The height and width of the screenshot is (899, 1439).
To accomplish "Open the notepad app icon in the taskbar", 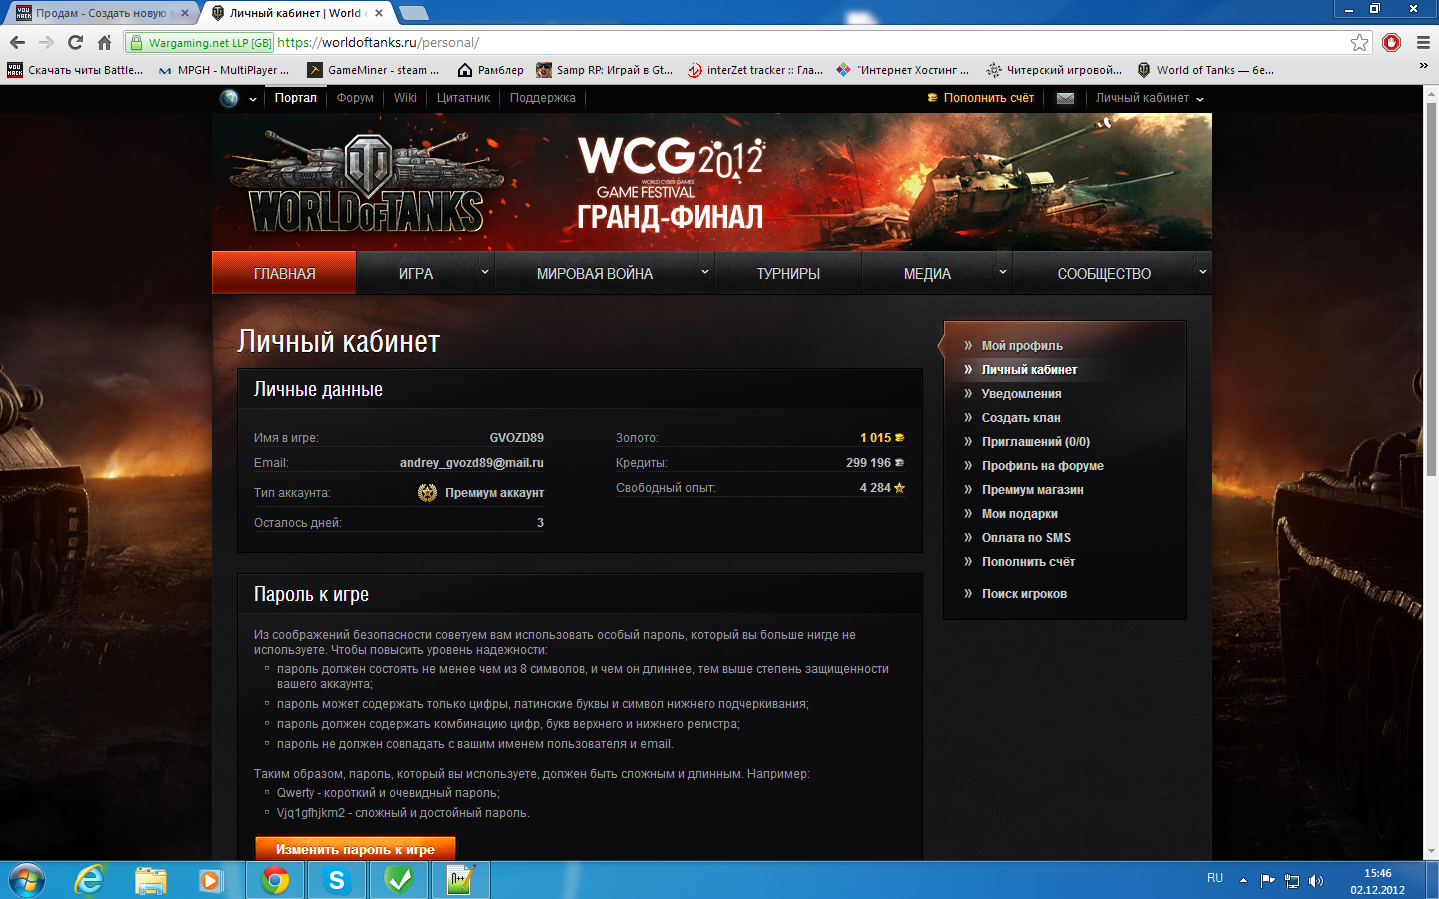I will click(x=460, y=880).
